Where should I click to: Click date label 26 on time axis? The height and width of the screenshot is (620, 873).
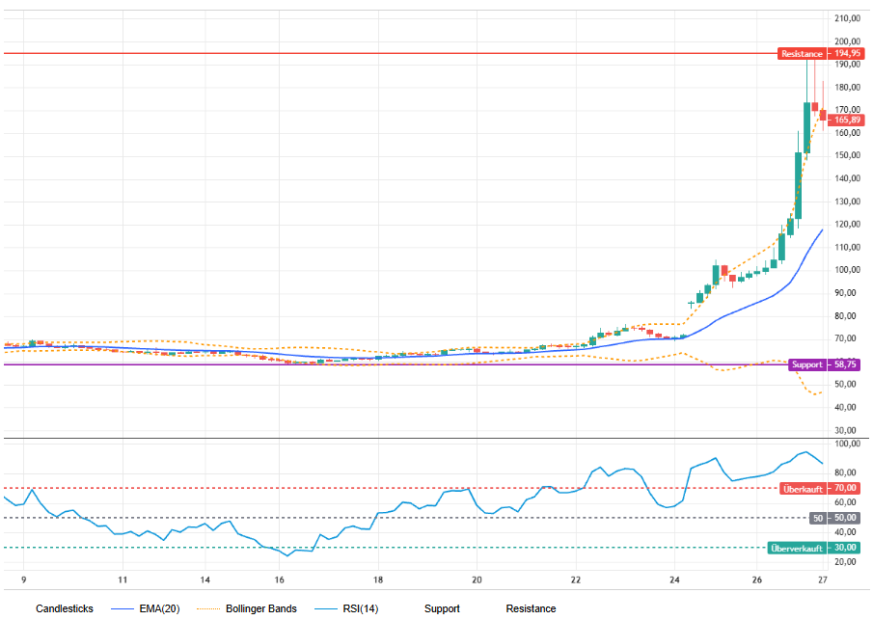coord(757,580)
